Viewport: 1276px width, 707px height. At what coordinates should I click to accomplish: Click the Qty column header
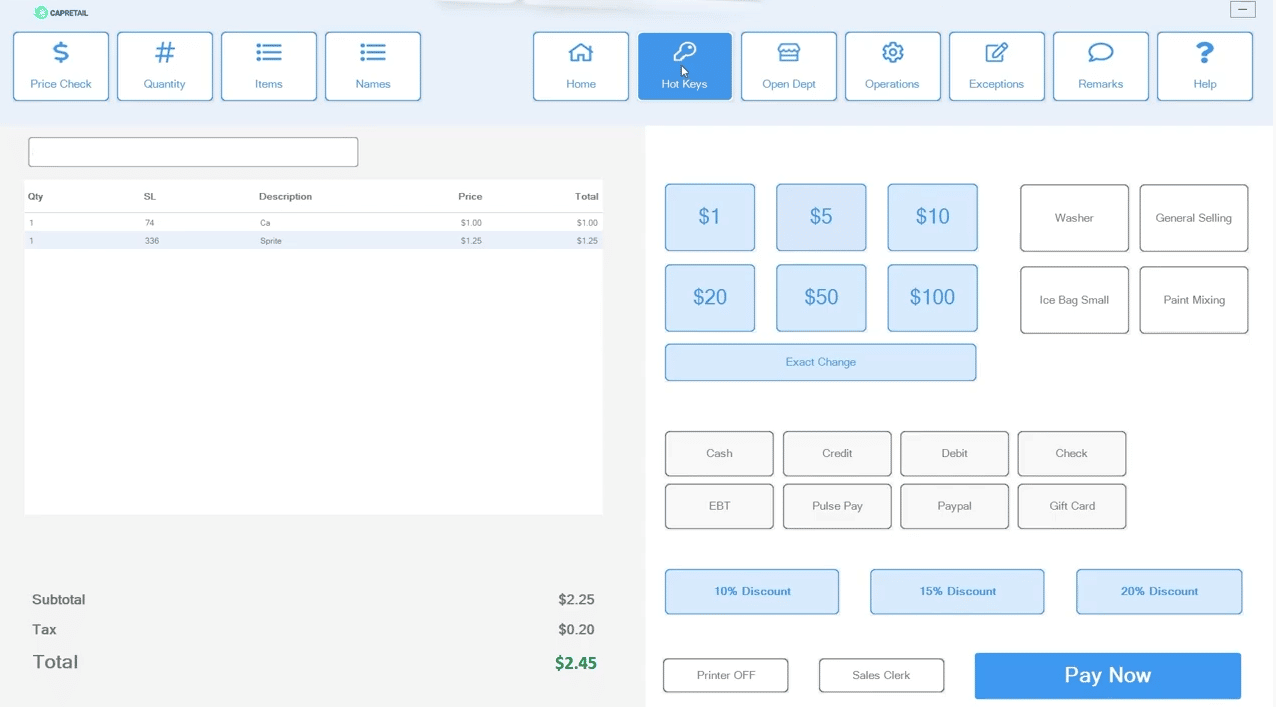(36, 197)
